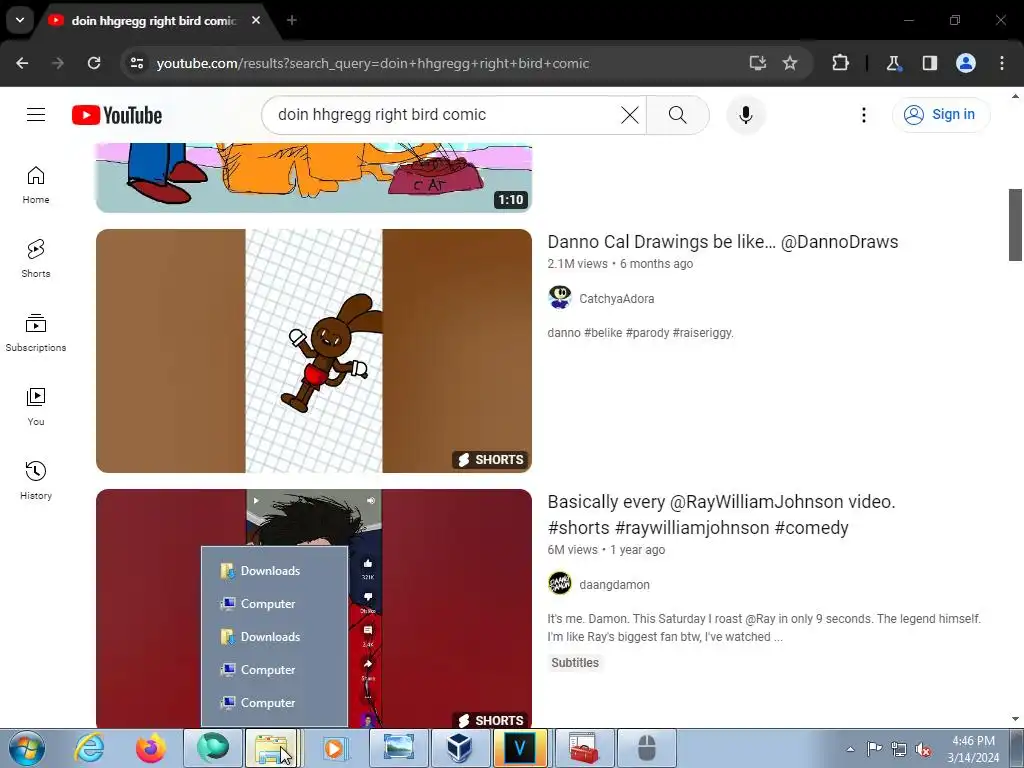The width and height of the screenshot is (1024, 768).
Task: Select the doin hhgregg right bird comic tab
Action: point(153,21)
